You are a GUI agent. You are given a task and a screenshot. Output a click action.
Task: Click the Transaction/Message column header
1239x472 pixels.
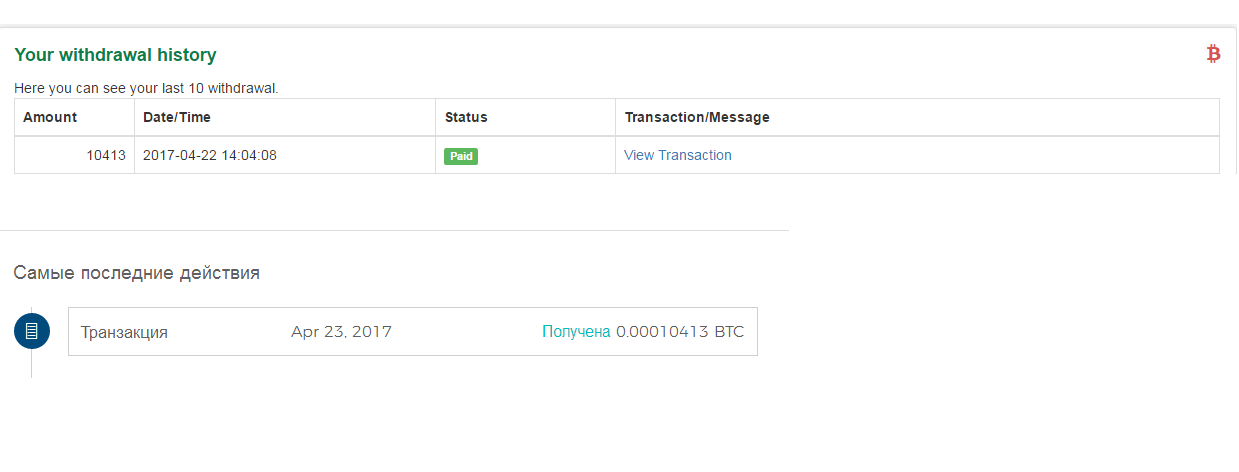click(697, 117)
